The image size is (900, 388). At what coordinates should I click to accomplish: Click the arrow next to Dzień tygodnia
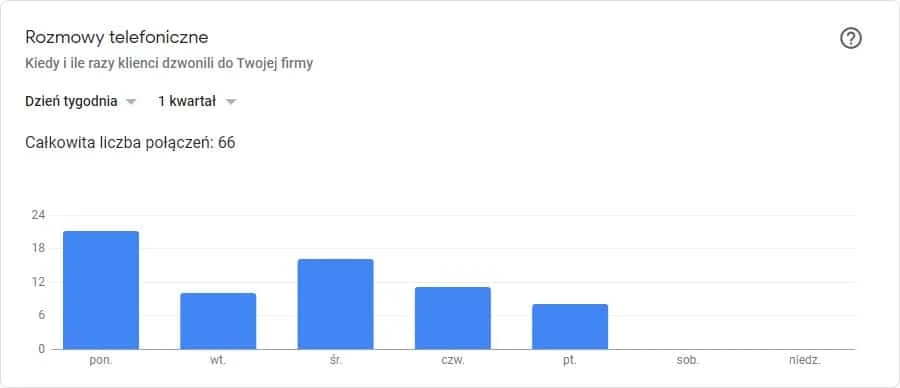(131, 102)
